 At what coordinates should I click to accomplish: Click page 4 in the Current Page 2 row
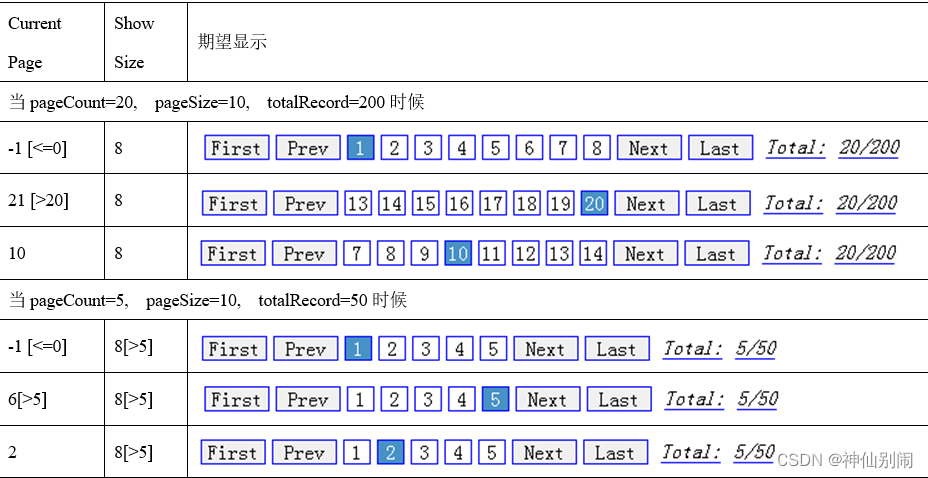point(457,453)
